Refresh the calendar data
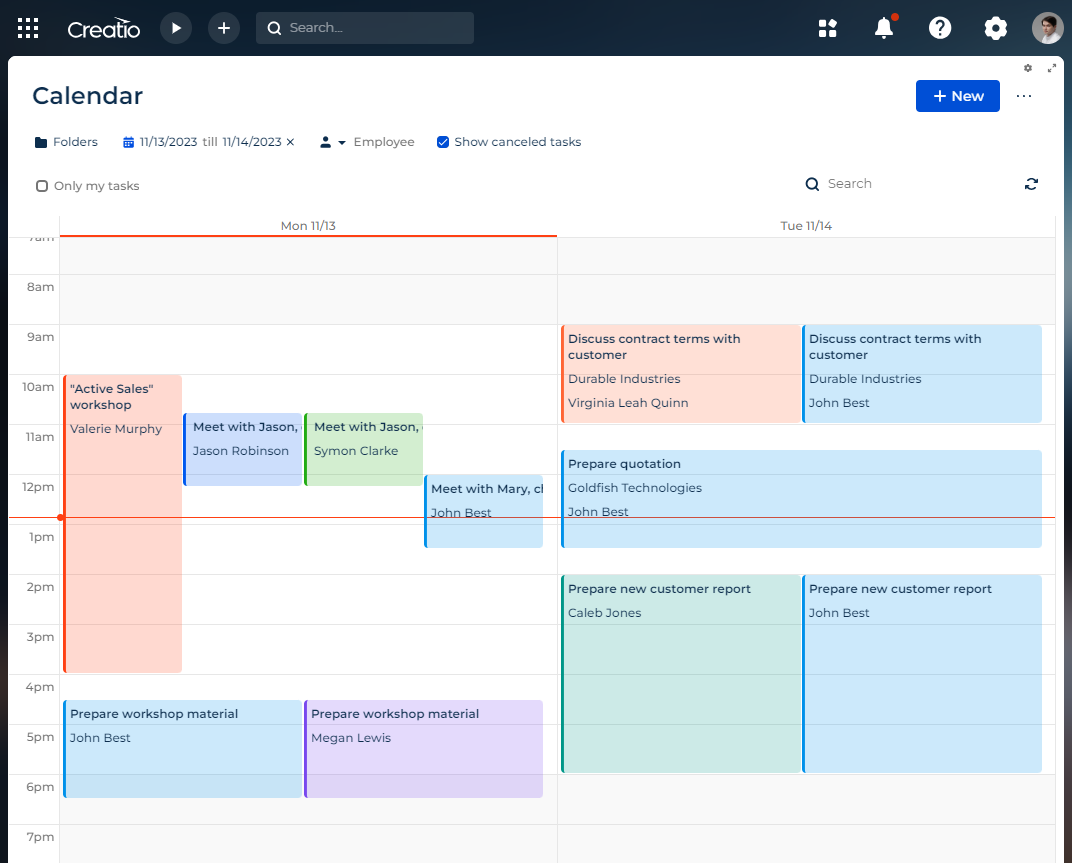The image size is (1072, 863). pyautogui.click(x=1031, y=184)
